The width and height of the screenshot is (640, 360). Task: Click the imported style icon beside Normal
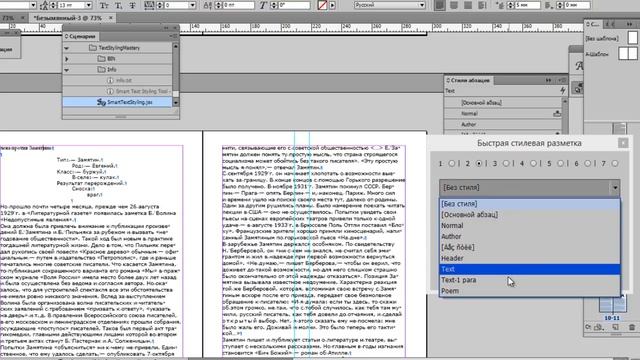pyautogui.click(x=557, y=114)
